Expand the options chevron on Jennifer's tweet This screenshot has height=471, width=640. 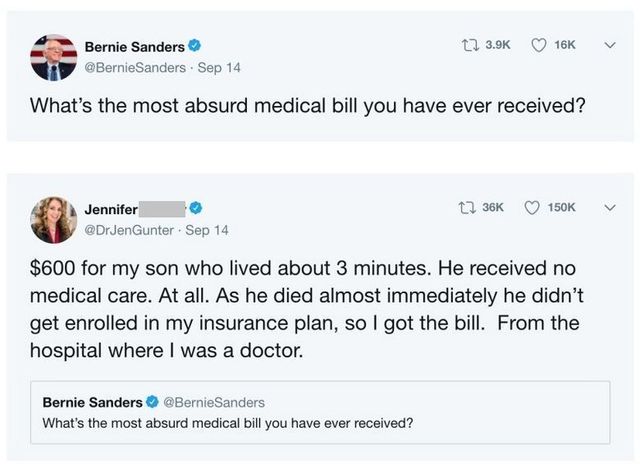[610, 207]
